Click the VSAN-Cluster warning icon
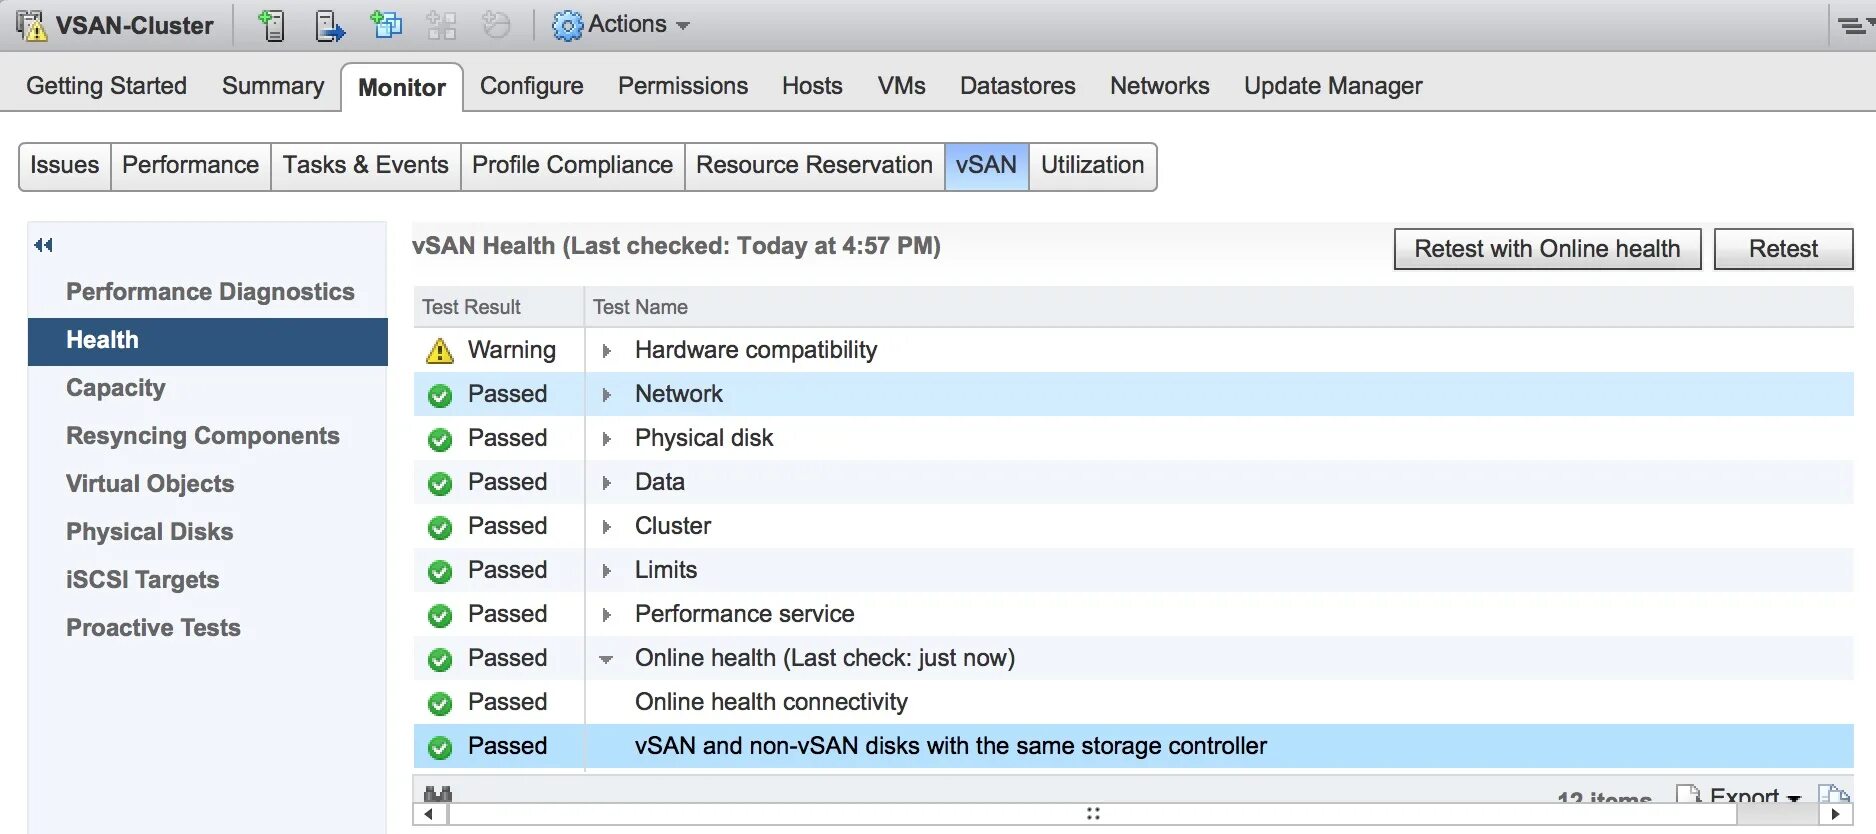This screenshot has width=1876, height=834. (30, 25)
